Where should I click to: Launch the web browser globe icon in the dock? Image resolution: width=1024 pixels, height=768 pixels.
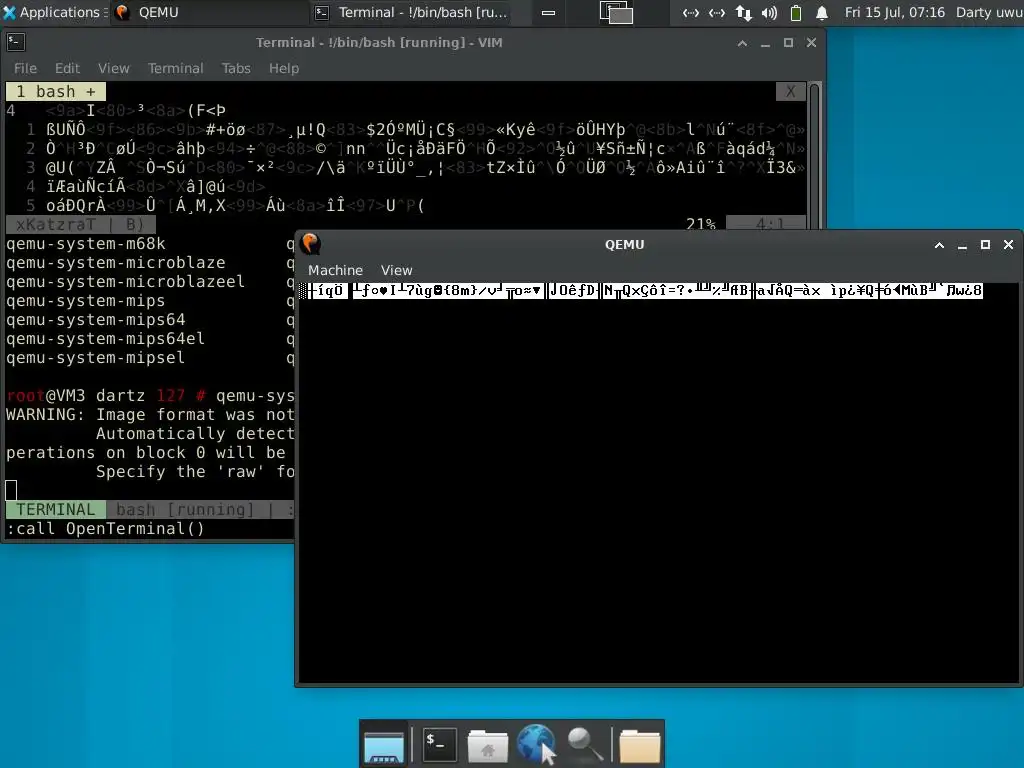(536, 743)
